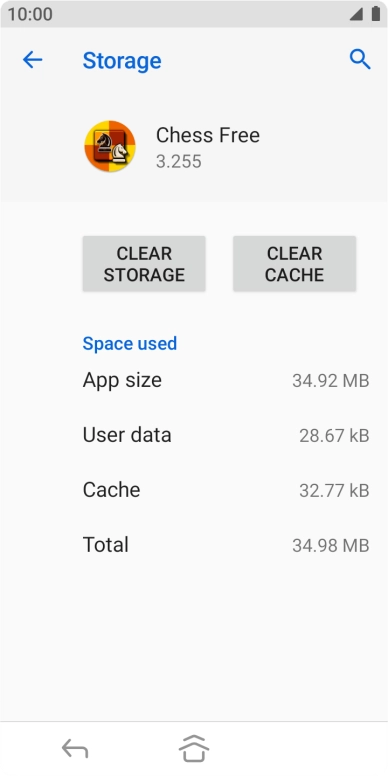The width and height of the screenshot is (388, 776).
Task: Tap the 32.77 kB cache value
Action: [334, 490]
